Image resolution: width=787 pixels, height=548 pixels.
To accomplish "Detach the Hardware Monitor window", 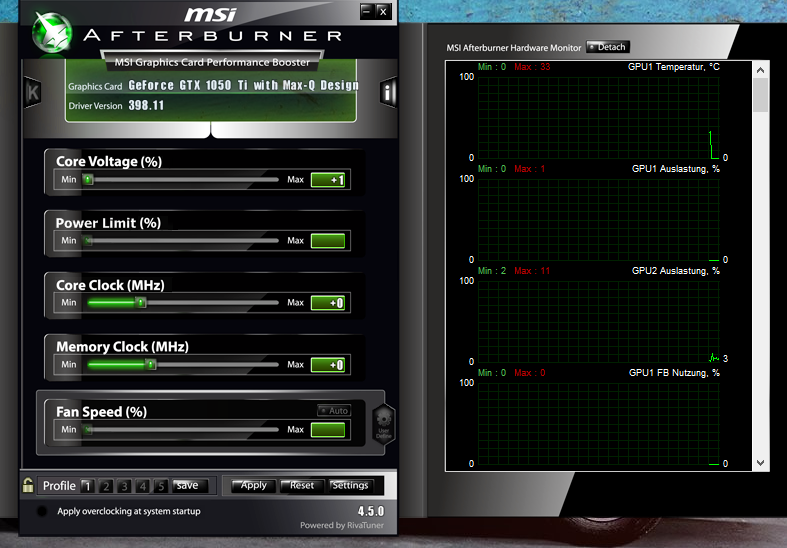I will pyautogui.click(x=607, y=47).
